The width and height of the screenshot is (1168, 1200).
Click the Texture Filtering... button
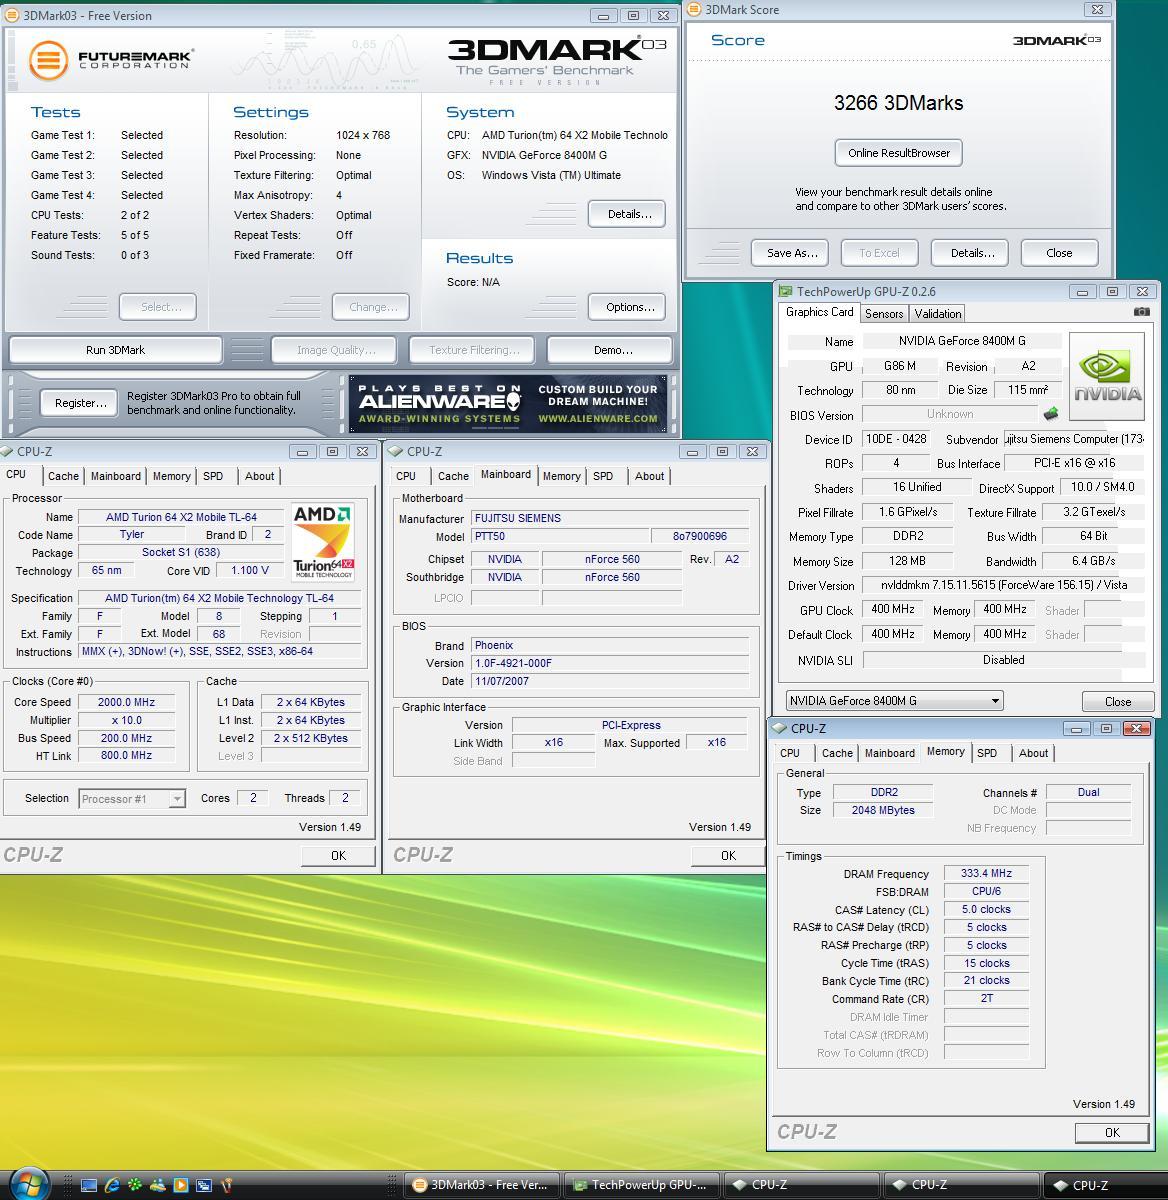474,350
